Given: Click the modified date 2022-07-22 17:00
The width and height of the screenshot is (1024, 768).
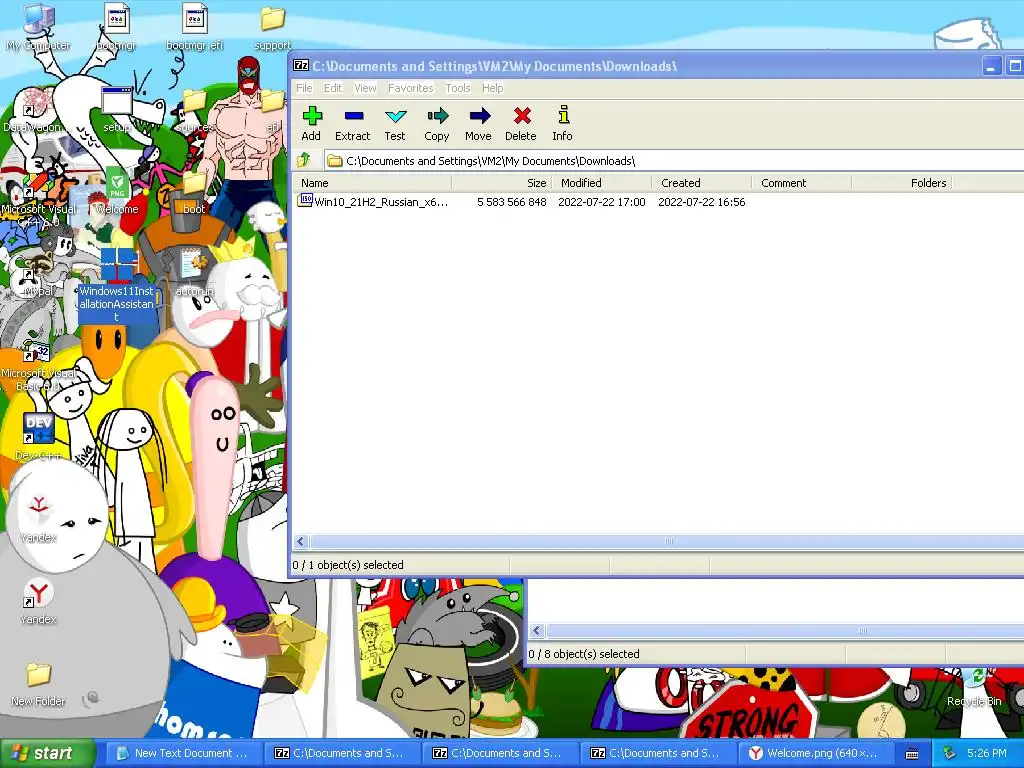Looking at the screenshot, I should pos(601,202).
